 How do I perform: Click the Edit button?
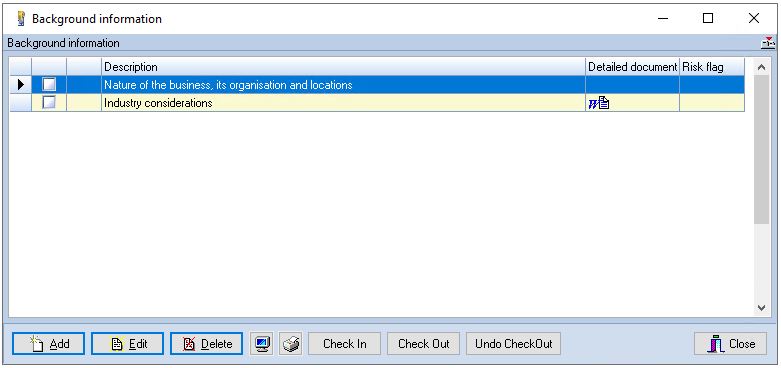point(128,344)
